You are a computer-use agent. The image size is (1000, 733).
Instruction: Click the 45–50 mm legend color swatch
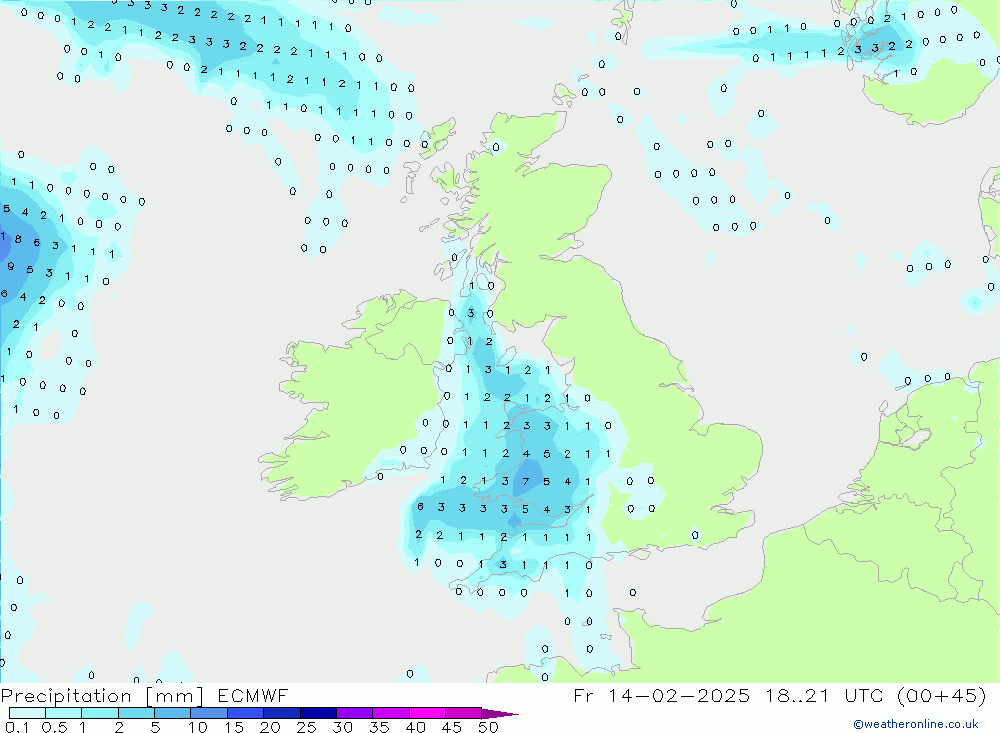(x=464, y=713)
